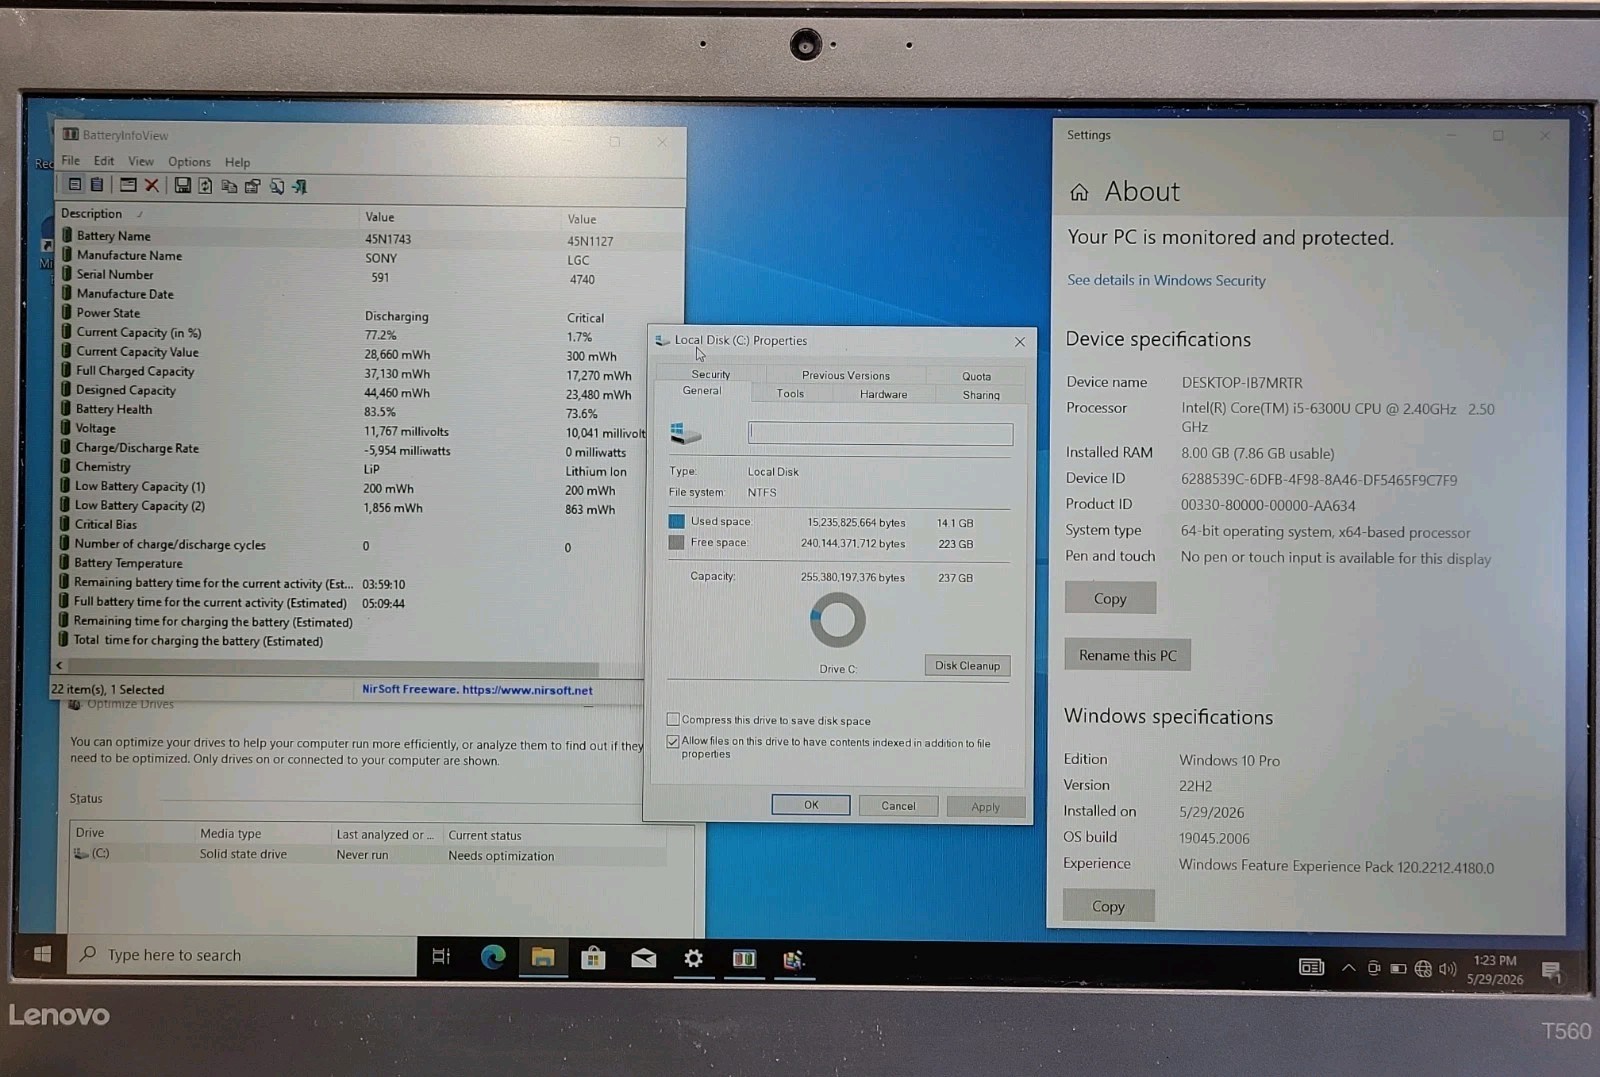This screenshot has width=1600, height=1077.
Task: Click the Disk Cleanup button
Action: [x=967, y=665]
